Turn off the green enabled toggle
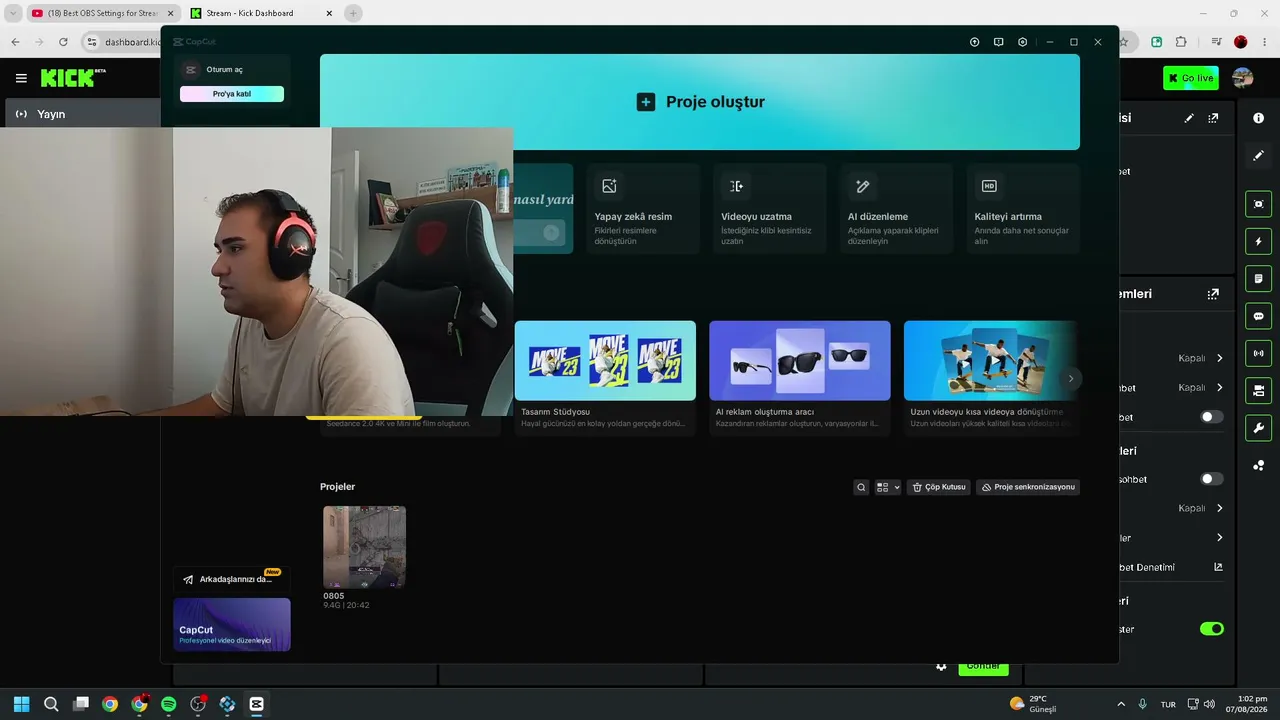 pos(1212,629)
